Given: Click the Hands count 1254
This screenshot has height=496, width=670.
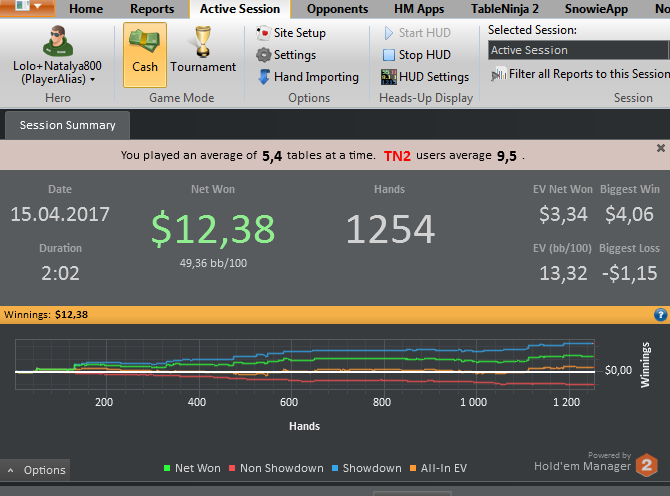Looking at the screenshot, I should tap(390, 229).
